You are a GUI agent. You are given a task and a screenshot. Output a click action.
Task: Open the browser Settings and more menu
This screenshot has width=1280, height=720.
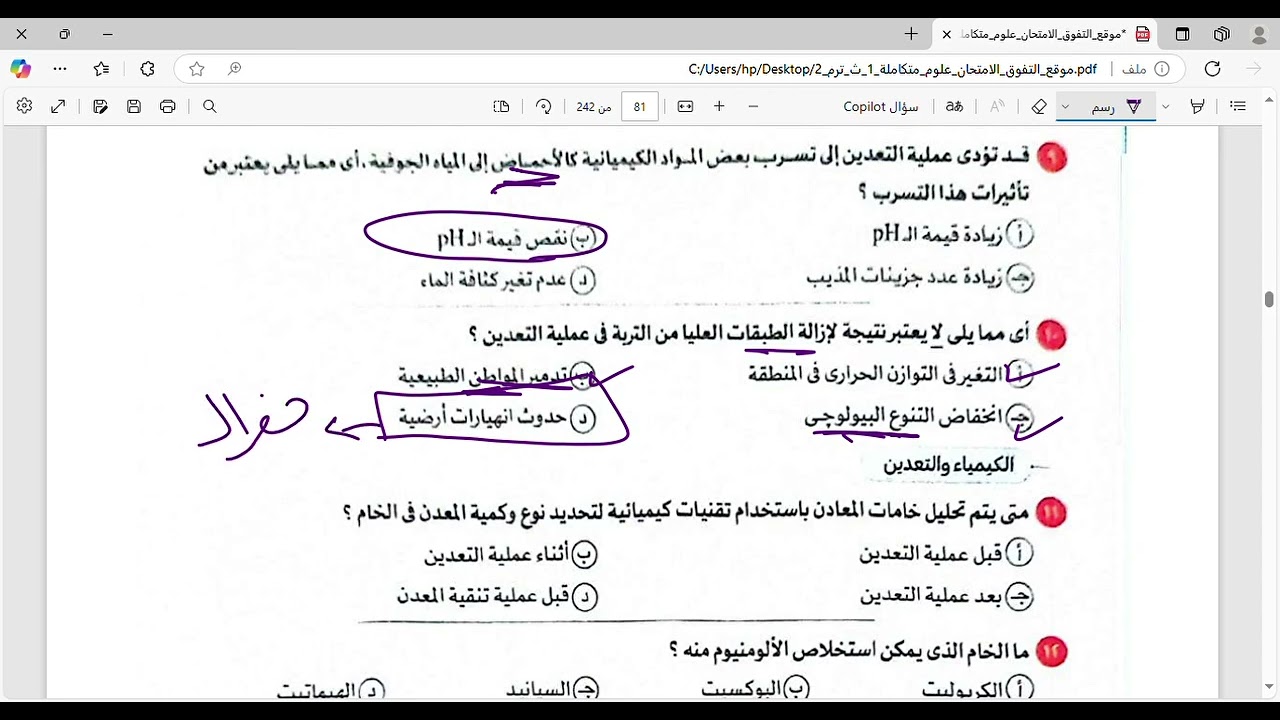(x=61, y=69)
